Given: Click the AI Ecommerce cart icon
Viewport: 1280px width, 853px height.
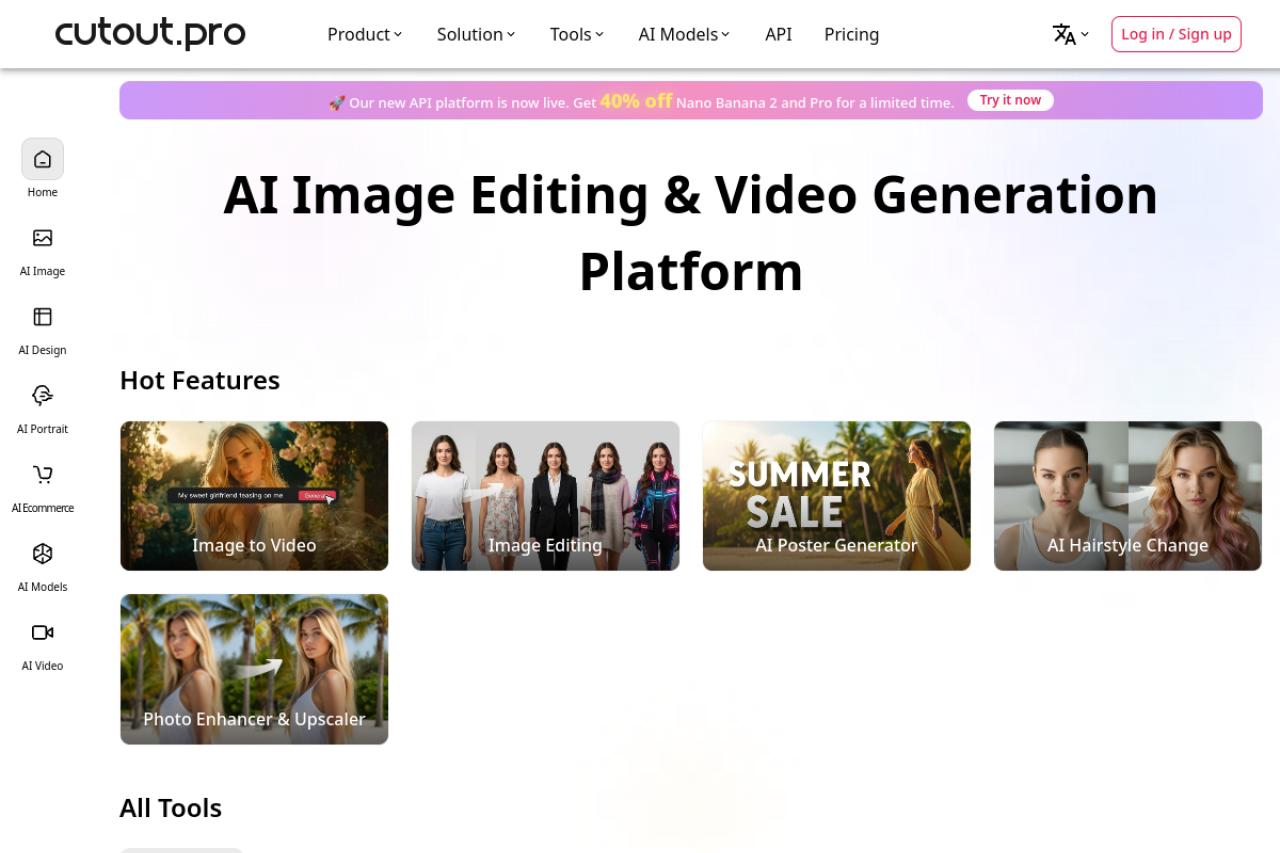Looking at the screenshot, I should 42,475.
